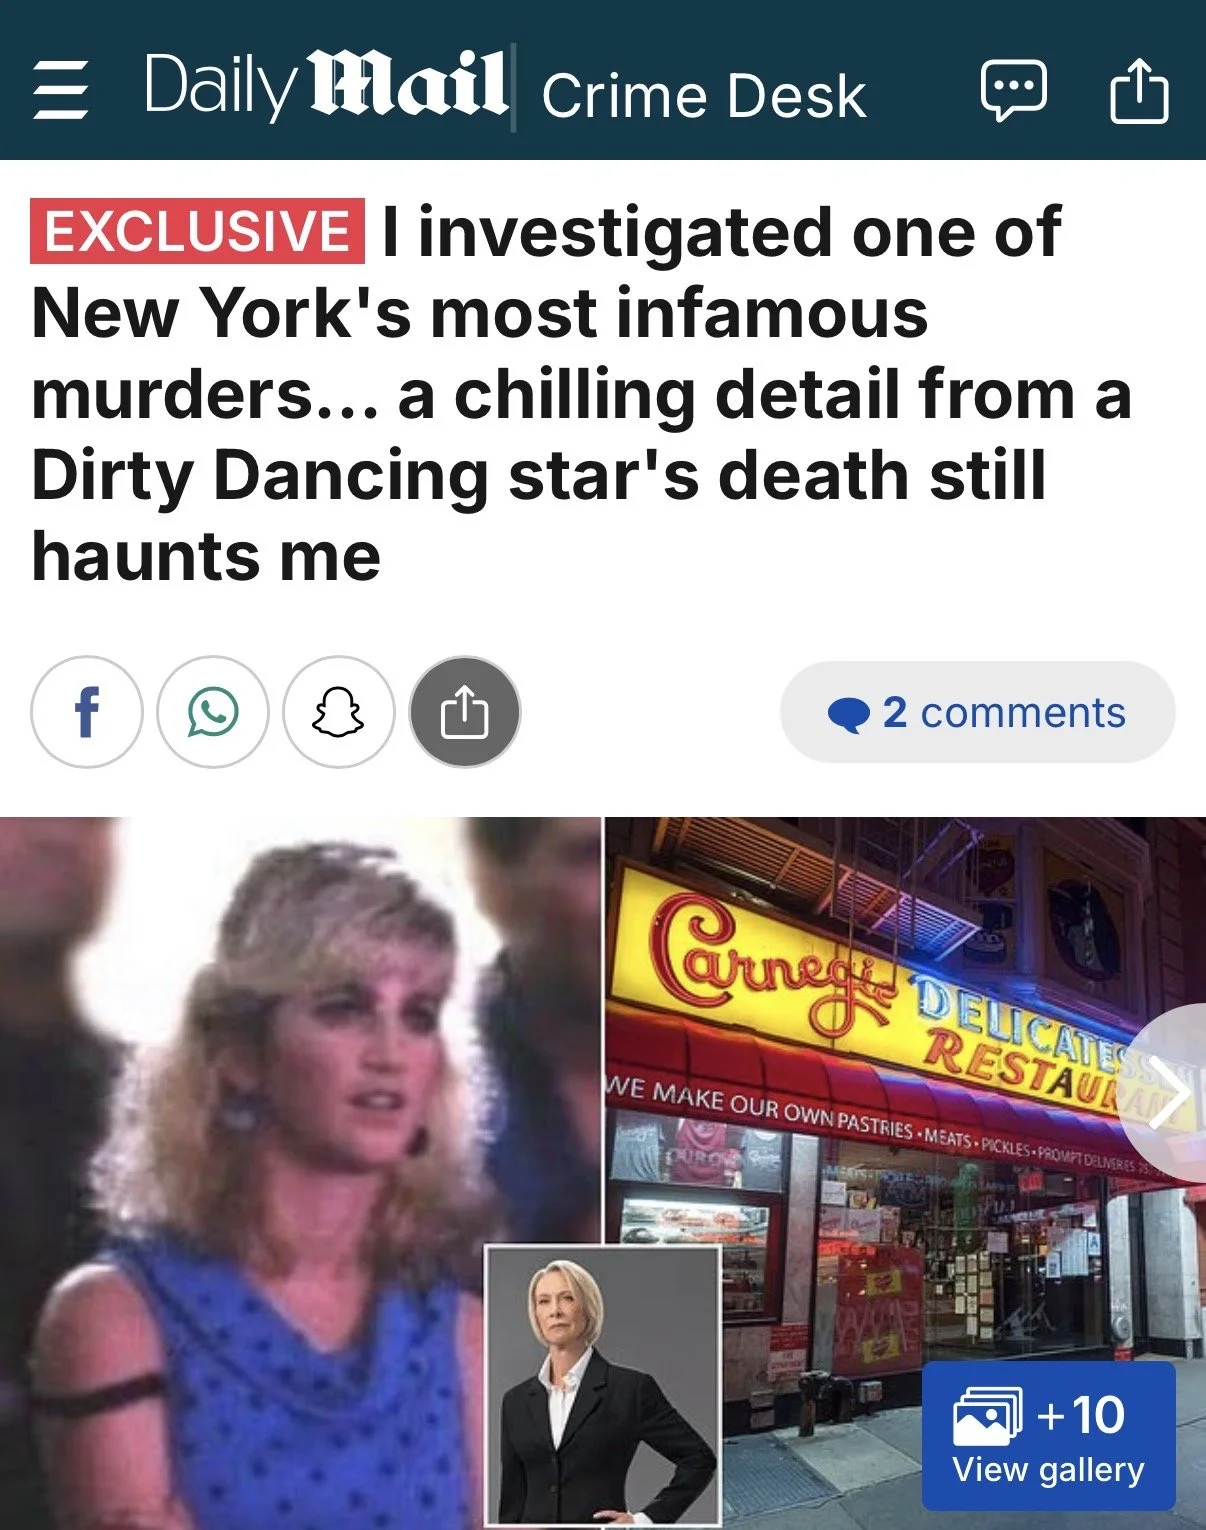Open the comments speech bubble icon in header

click(1013, 91)
